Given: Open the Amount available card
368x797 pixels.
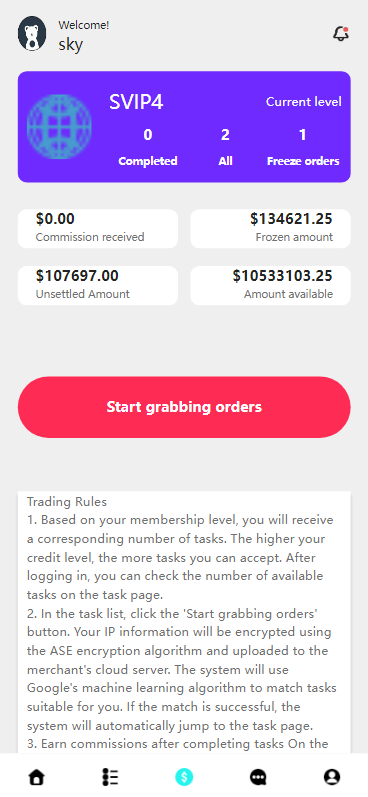Looking at the screenshot, I should [x=270, y=285].
